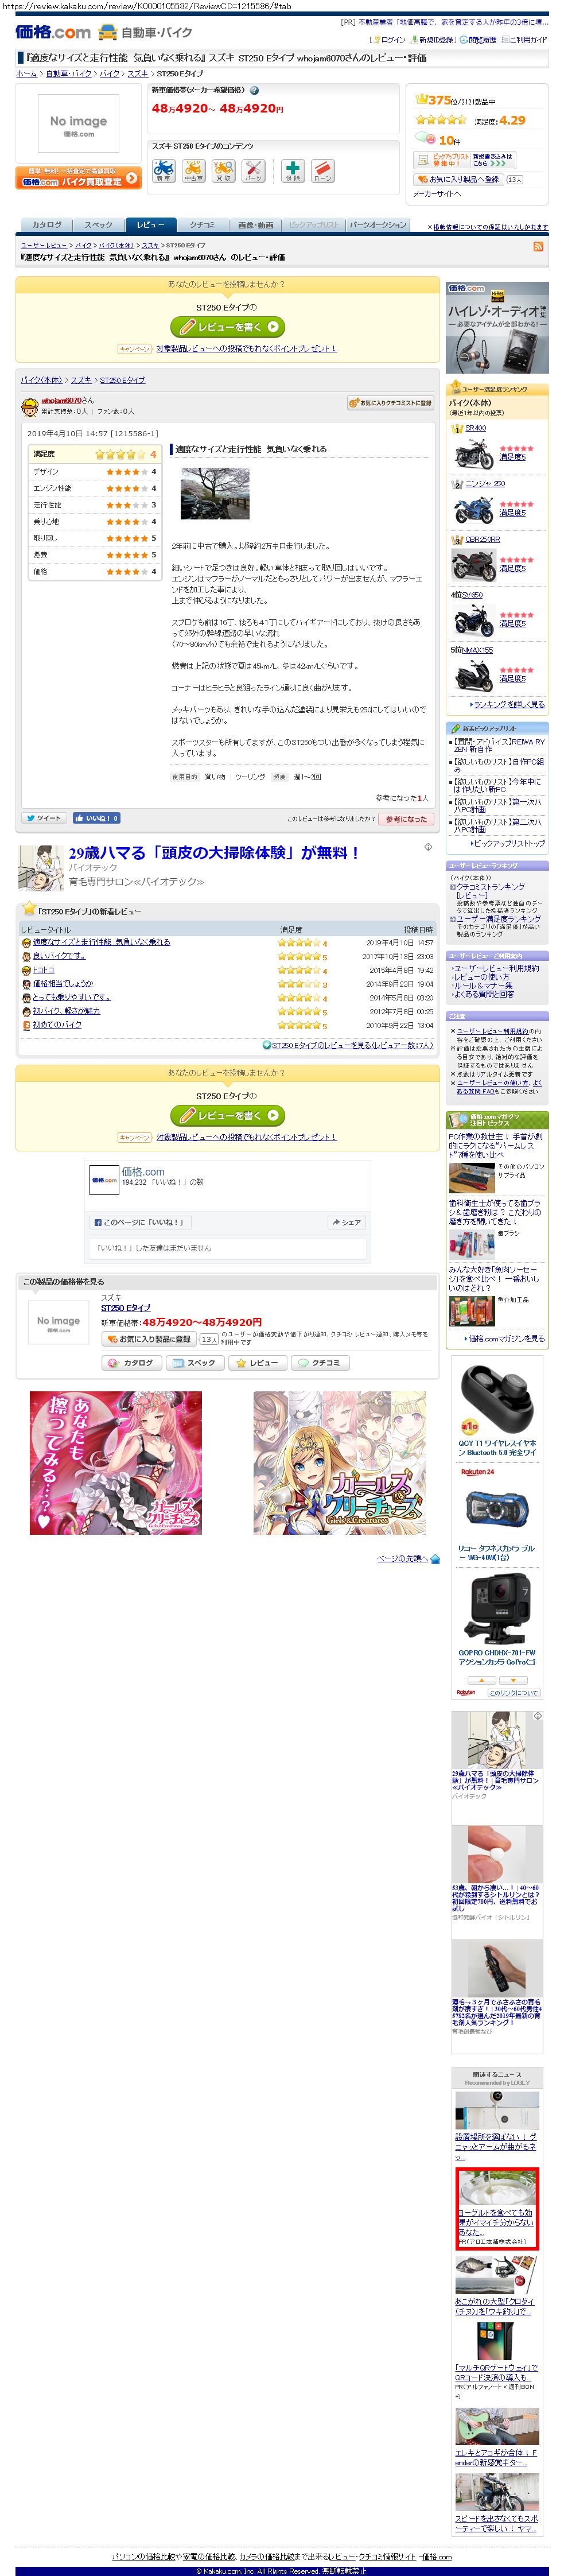Click the バイク買取査定 orange banner
Image resolution: width=564 pixels, height=2576 pixels.
78,178
